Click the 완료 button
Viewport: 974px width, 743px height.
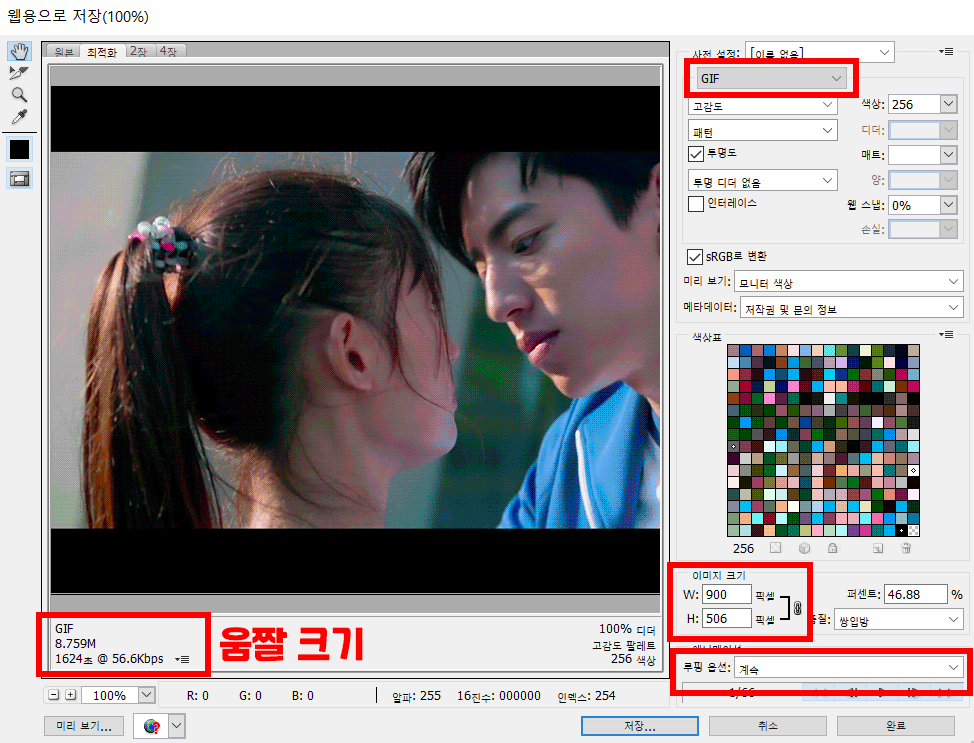click(896, 726)
